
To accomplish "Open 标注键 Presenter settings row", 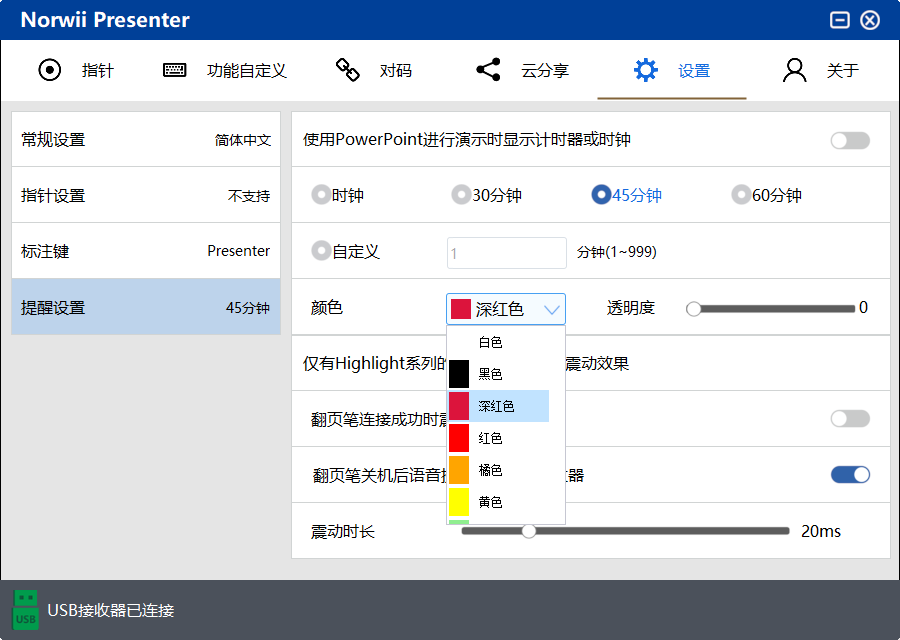I will pos(146,251).
